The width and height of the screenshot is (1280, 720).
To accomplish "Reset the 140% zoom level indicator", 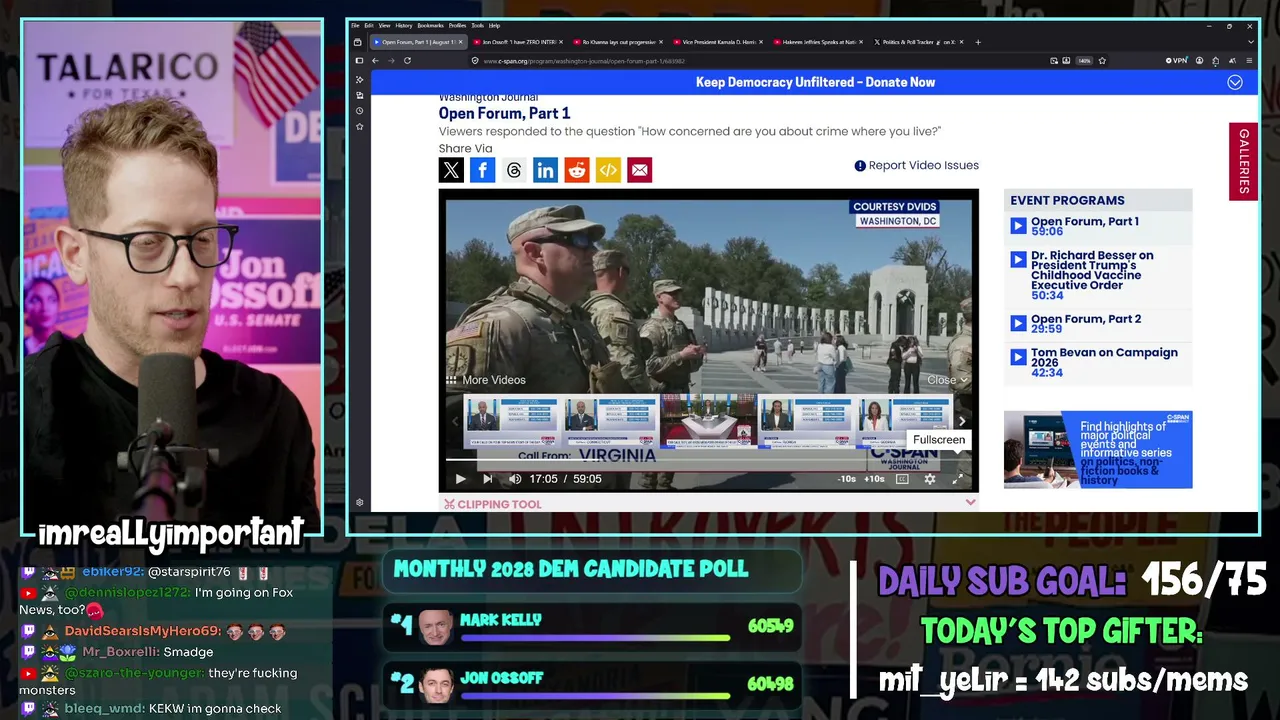I will tap(1084, 61).
